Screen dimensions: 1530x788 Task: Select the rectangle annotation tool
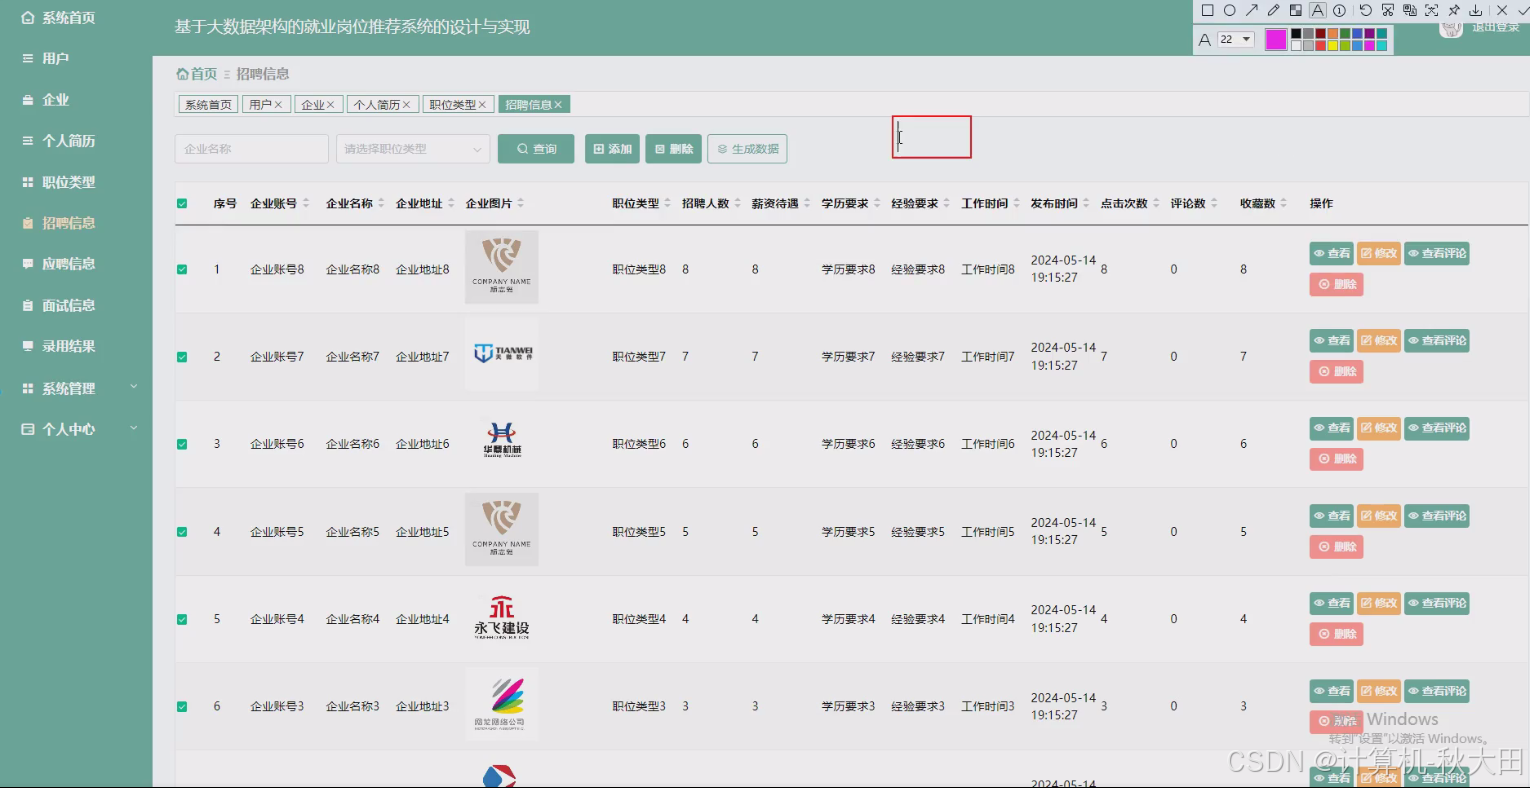tap(1208, 10)
